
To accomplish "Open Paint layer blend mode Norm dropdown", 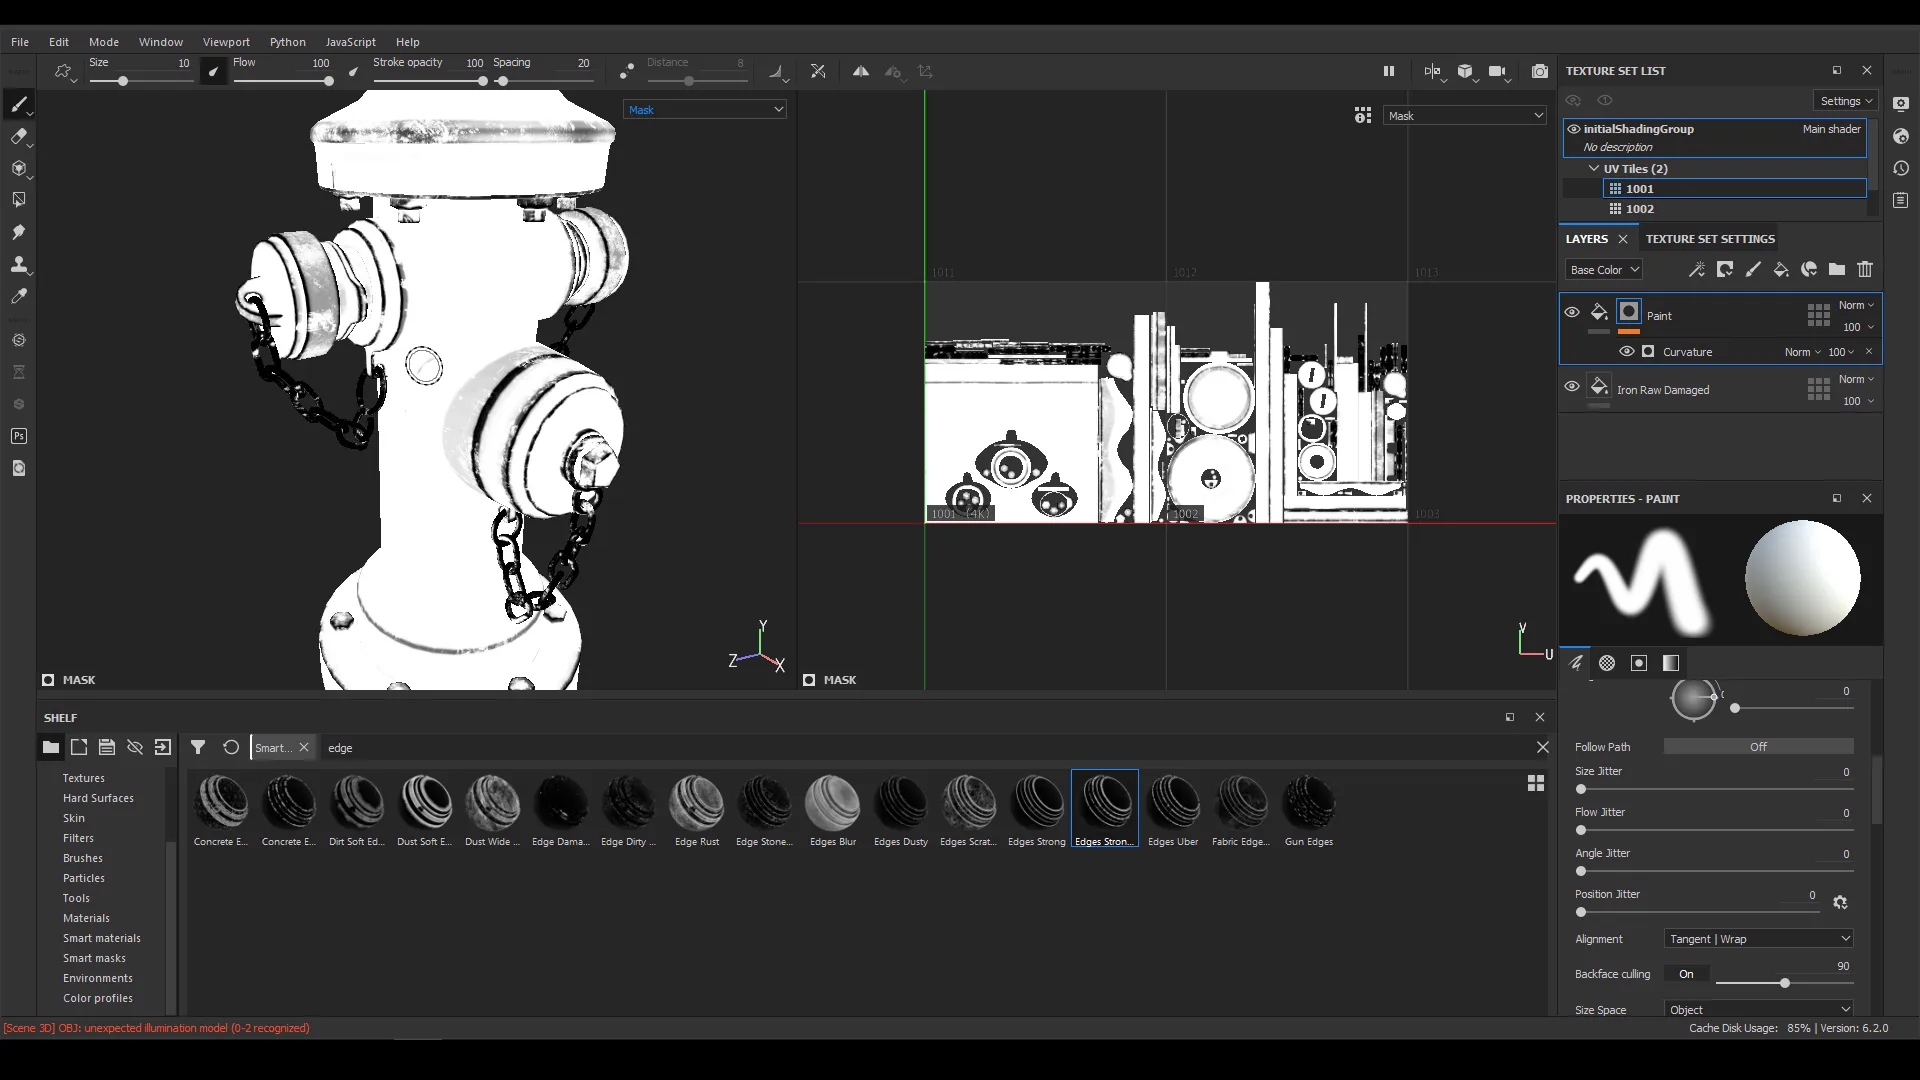I will (x=1856, y=305).
